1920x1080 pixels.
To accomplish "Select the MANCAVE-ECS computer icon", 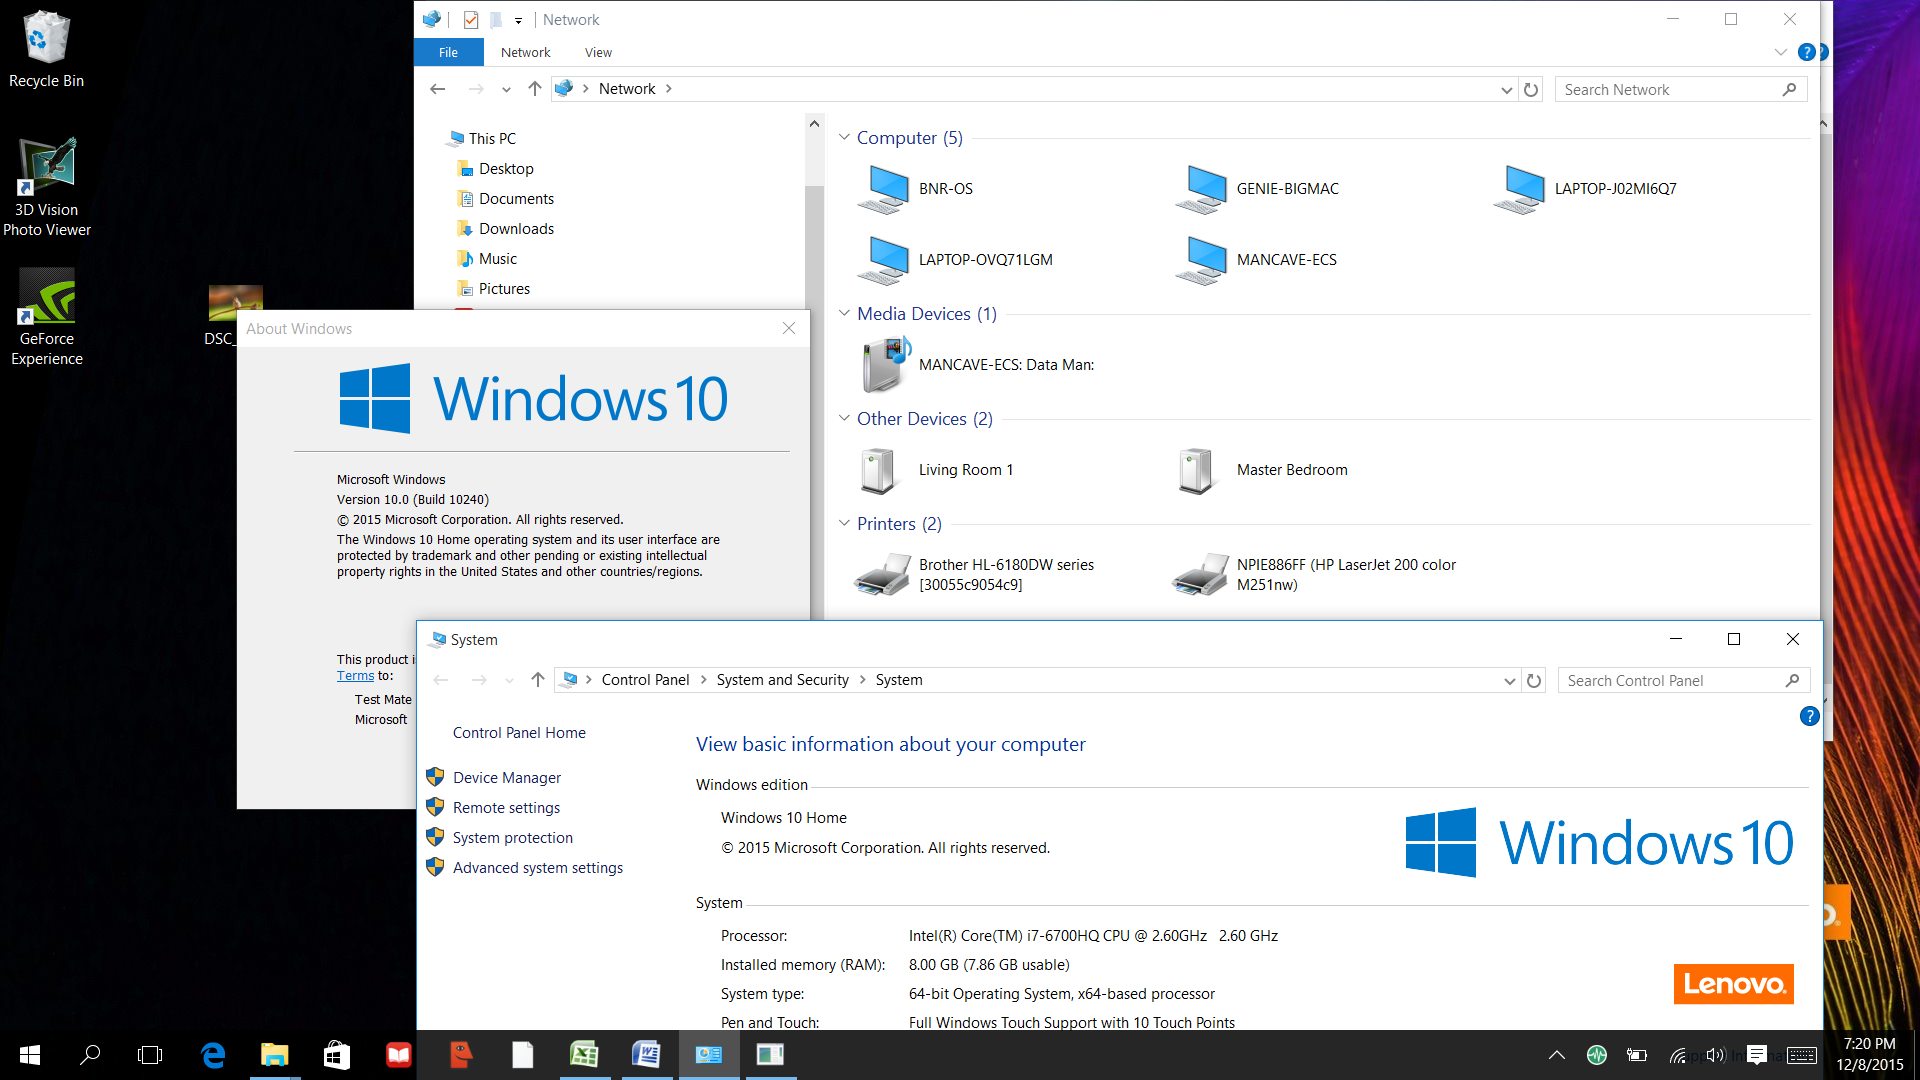I will pos(1201,260).
